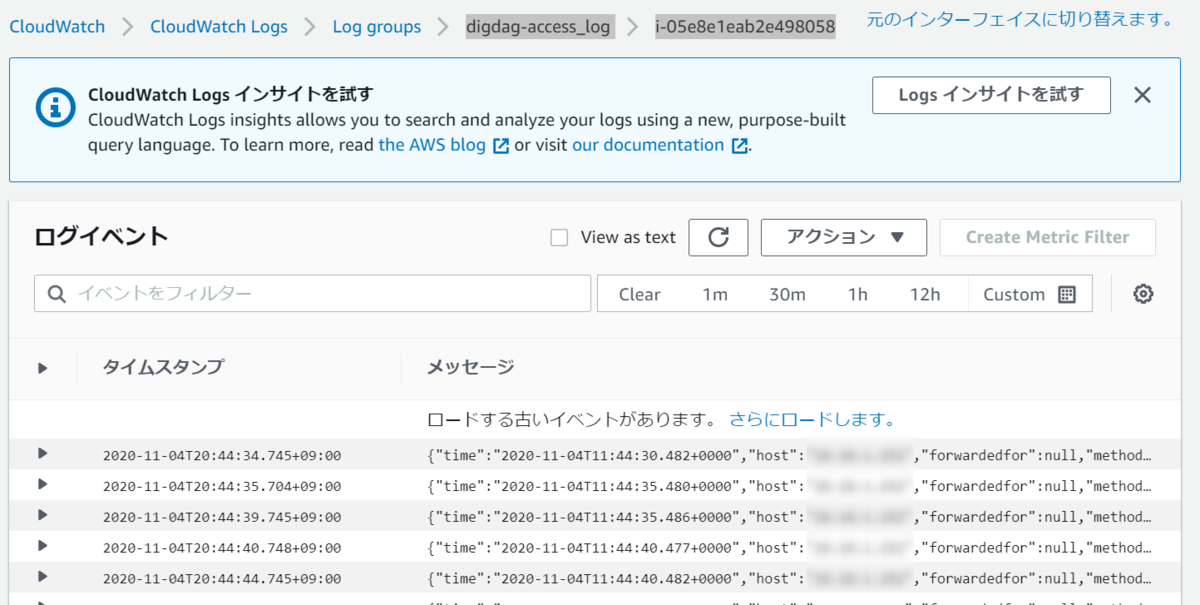Open the CloudWatch Logs breadcrumb
Screen dimensions: 1200x605
click(x=219, y=27)
